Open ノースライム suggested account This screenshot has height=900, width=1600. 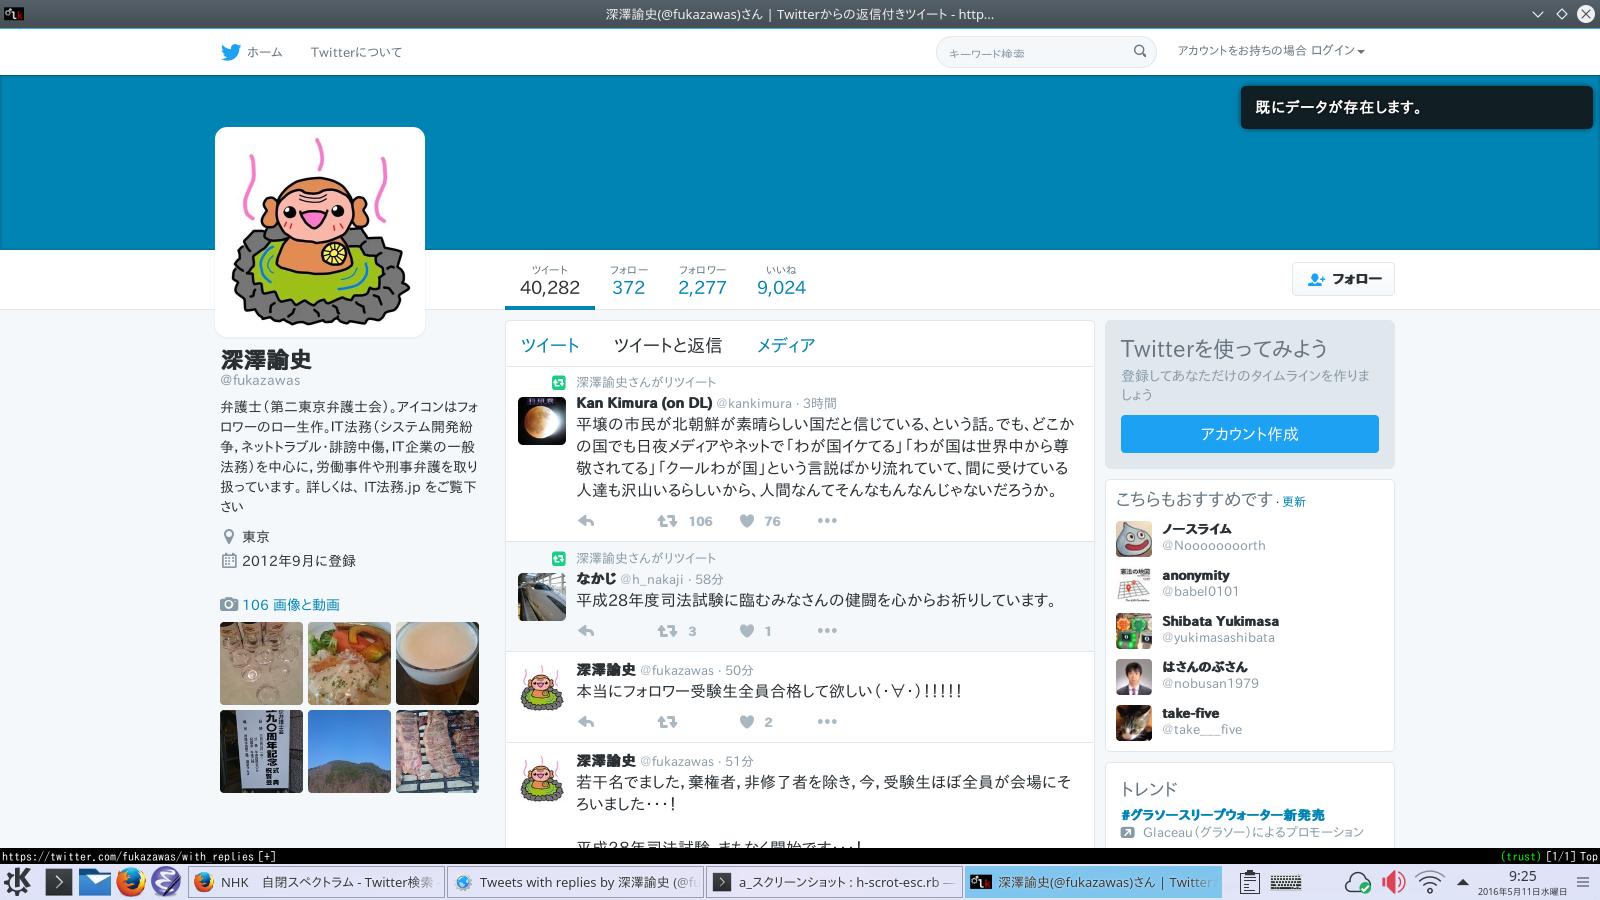coord(1196,529)
